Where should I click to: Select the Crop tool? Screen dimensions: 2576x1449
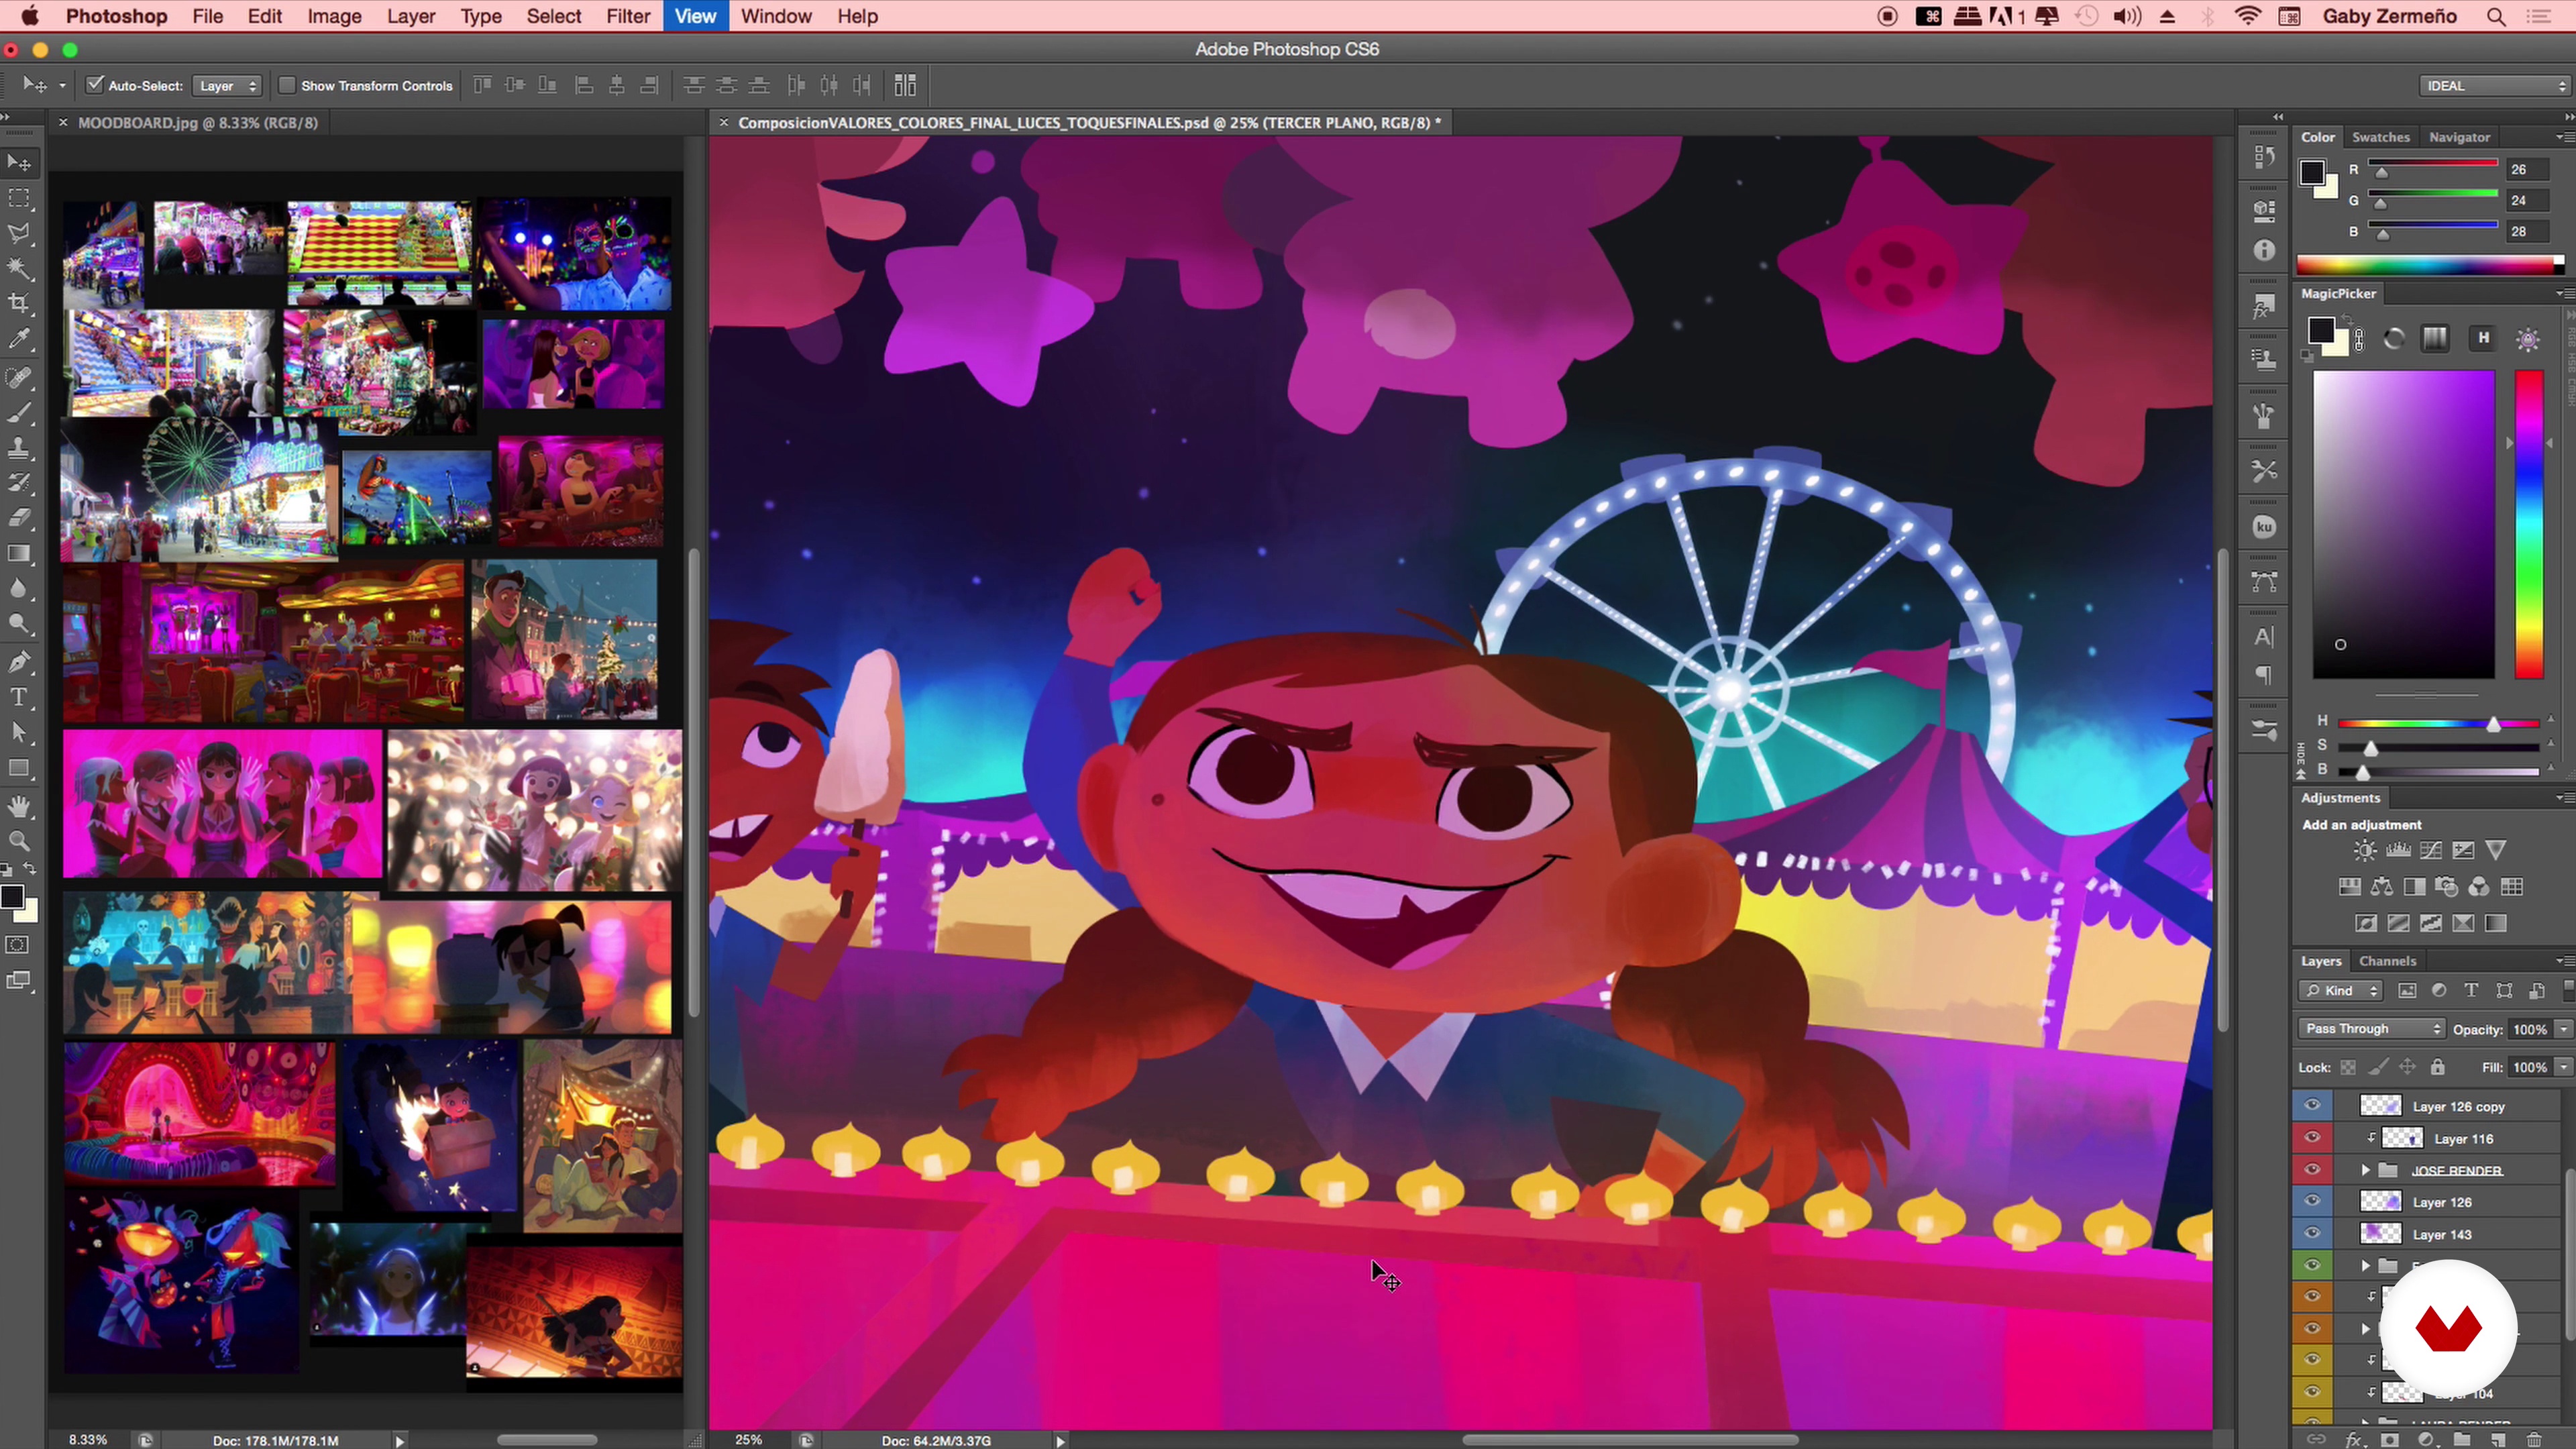[19, 303]
